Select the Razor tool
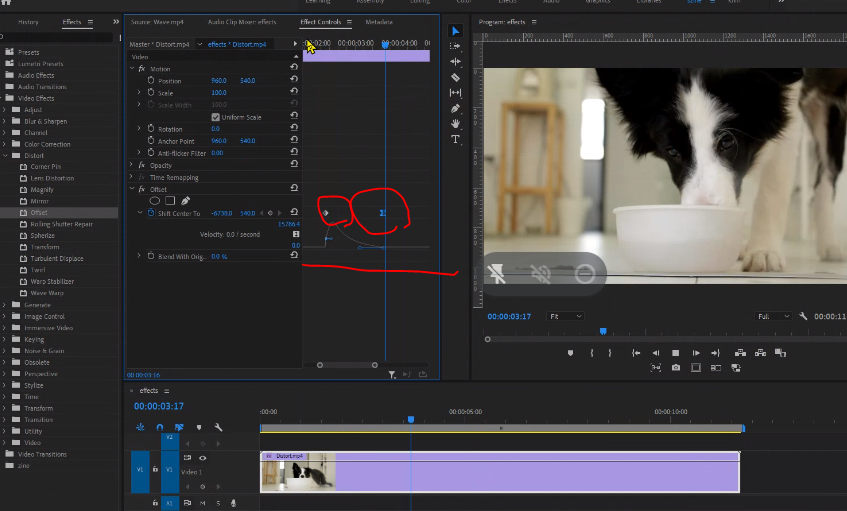 point(455,77)
